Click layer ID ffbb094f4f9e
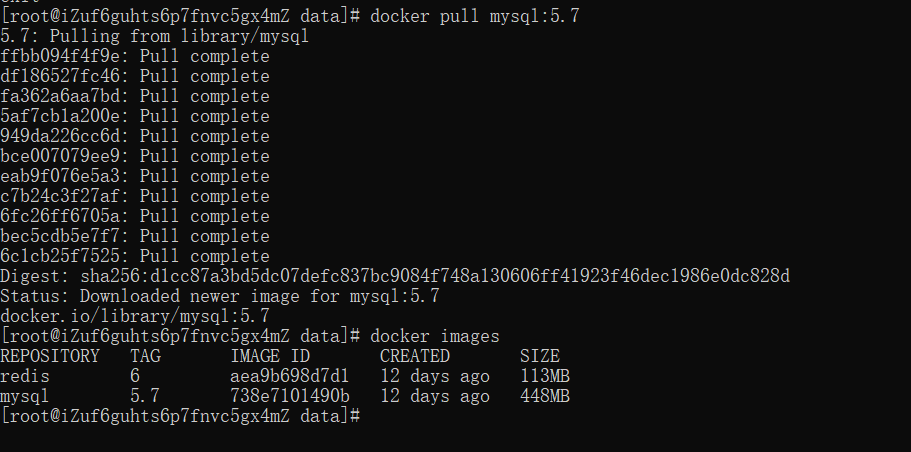The height and width of the screenshot is (452, 911). point(65,57)
